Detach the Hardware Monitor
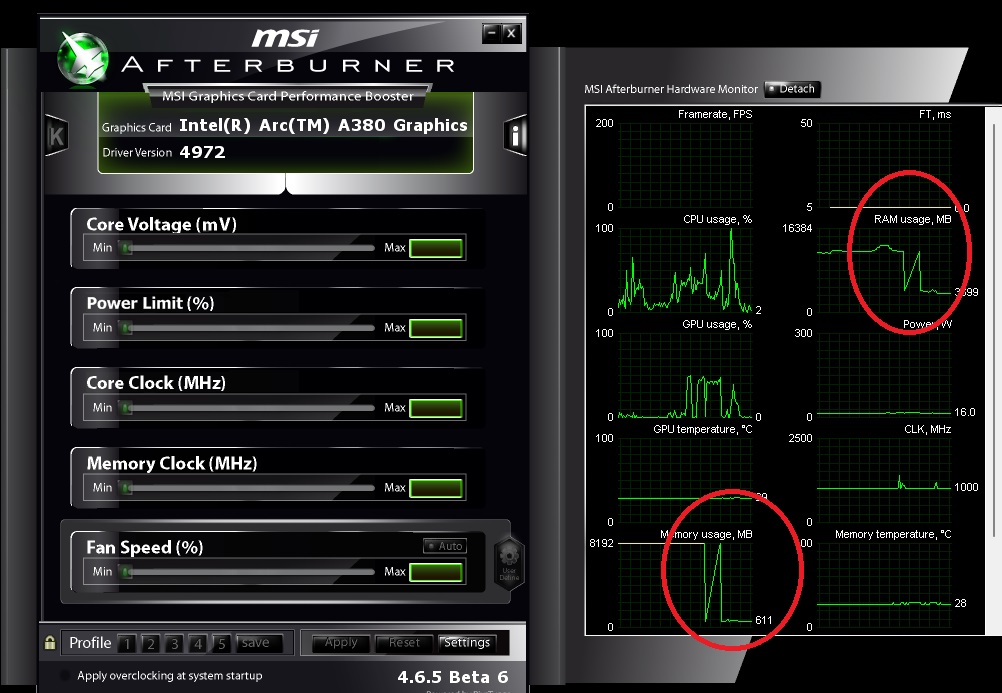This screenshot has width=1002, height=693. tap(792, 89)
